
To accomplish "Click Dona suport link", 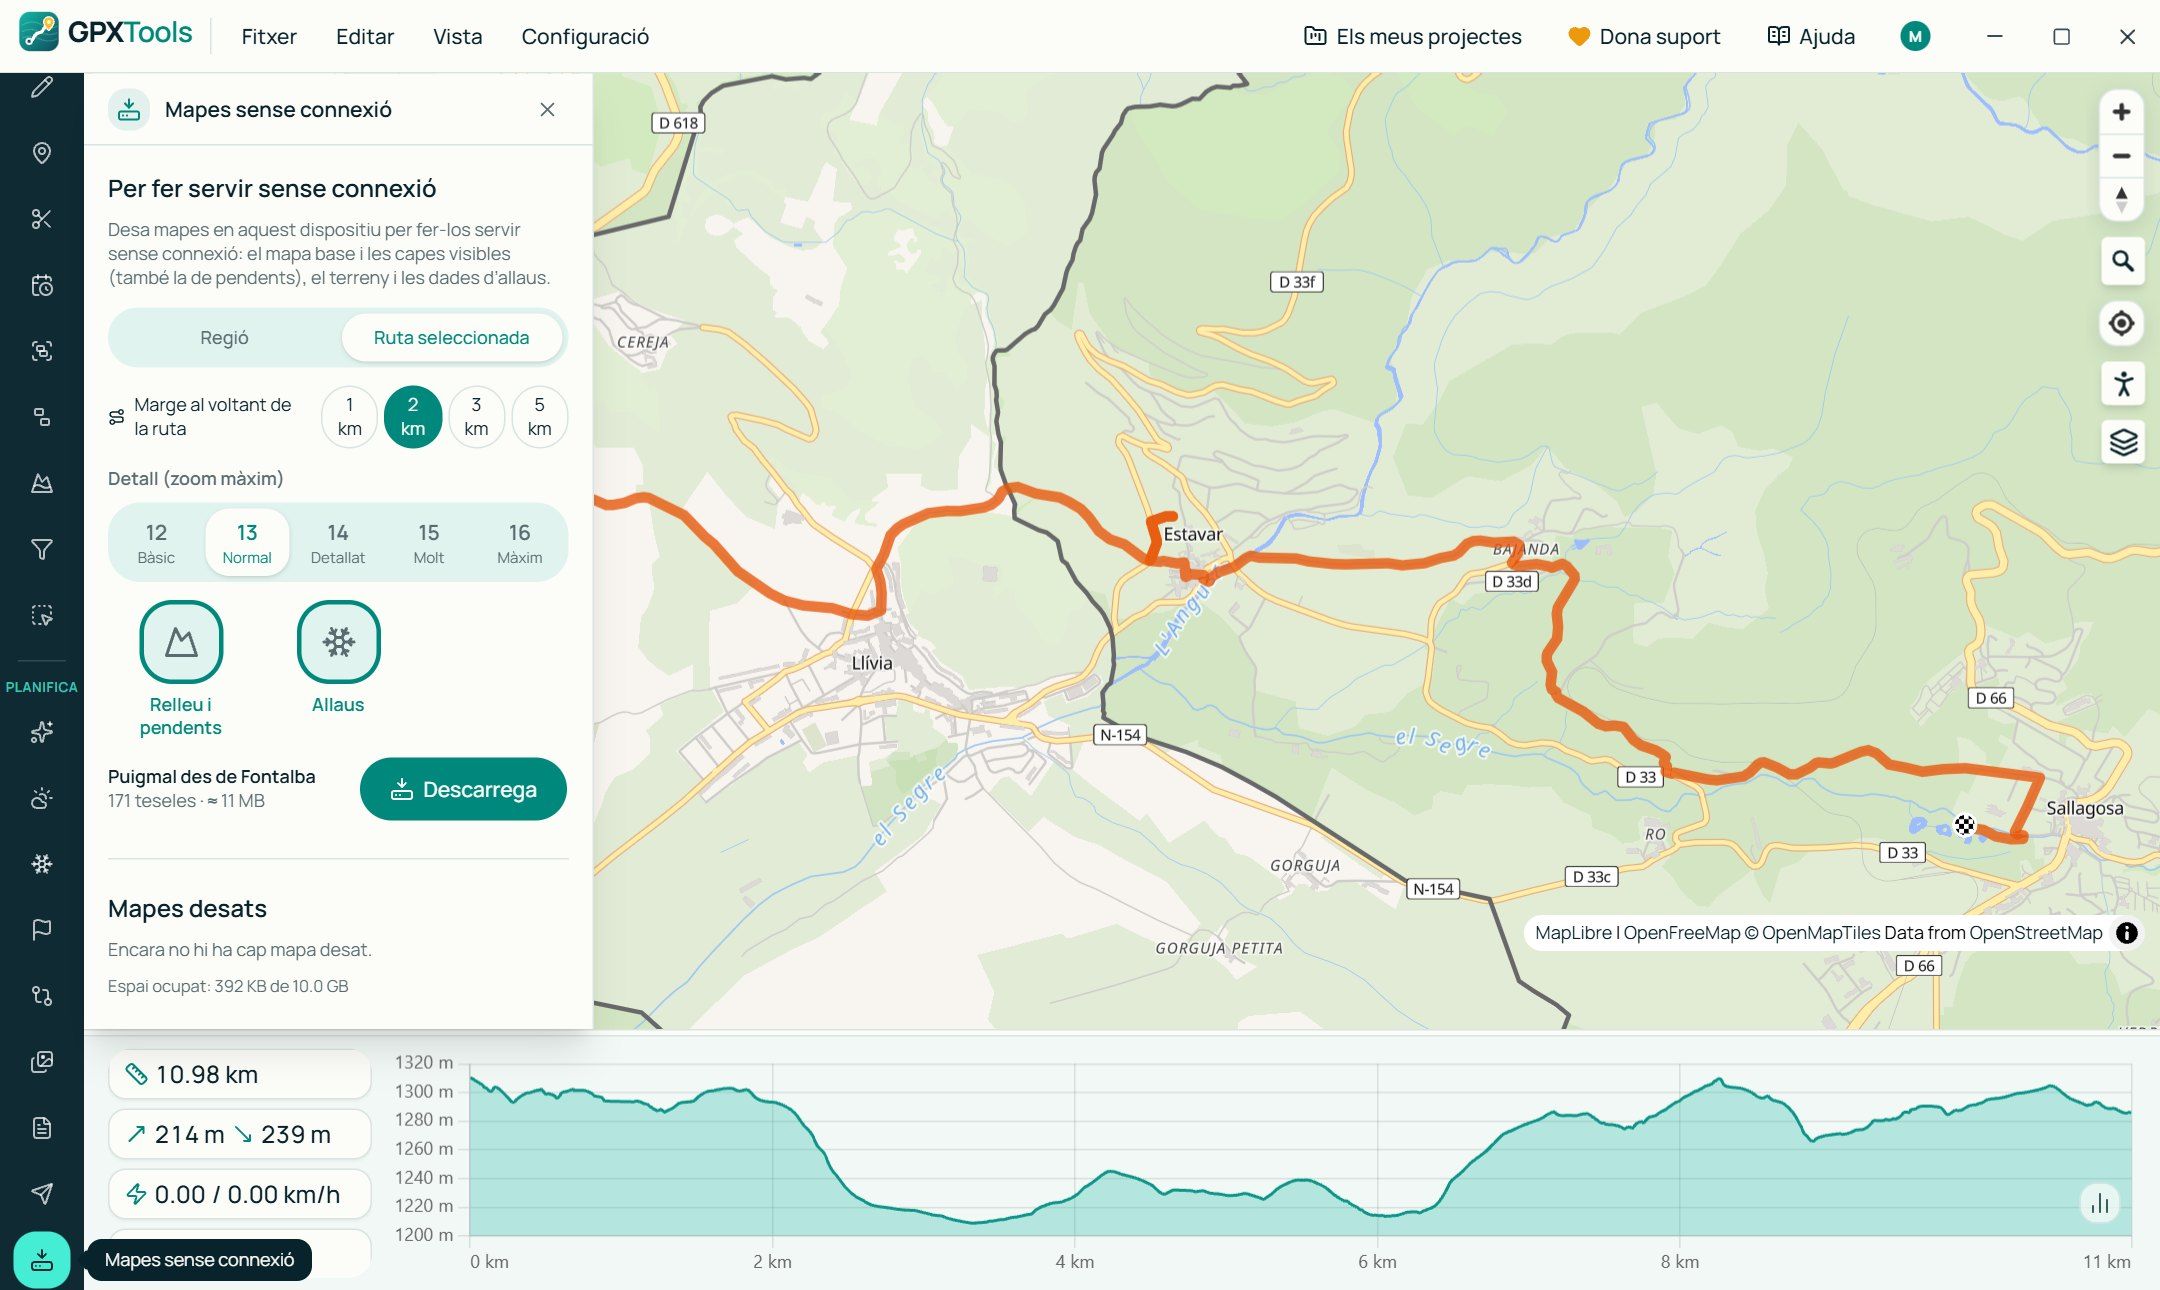I will point(1644,37).
